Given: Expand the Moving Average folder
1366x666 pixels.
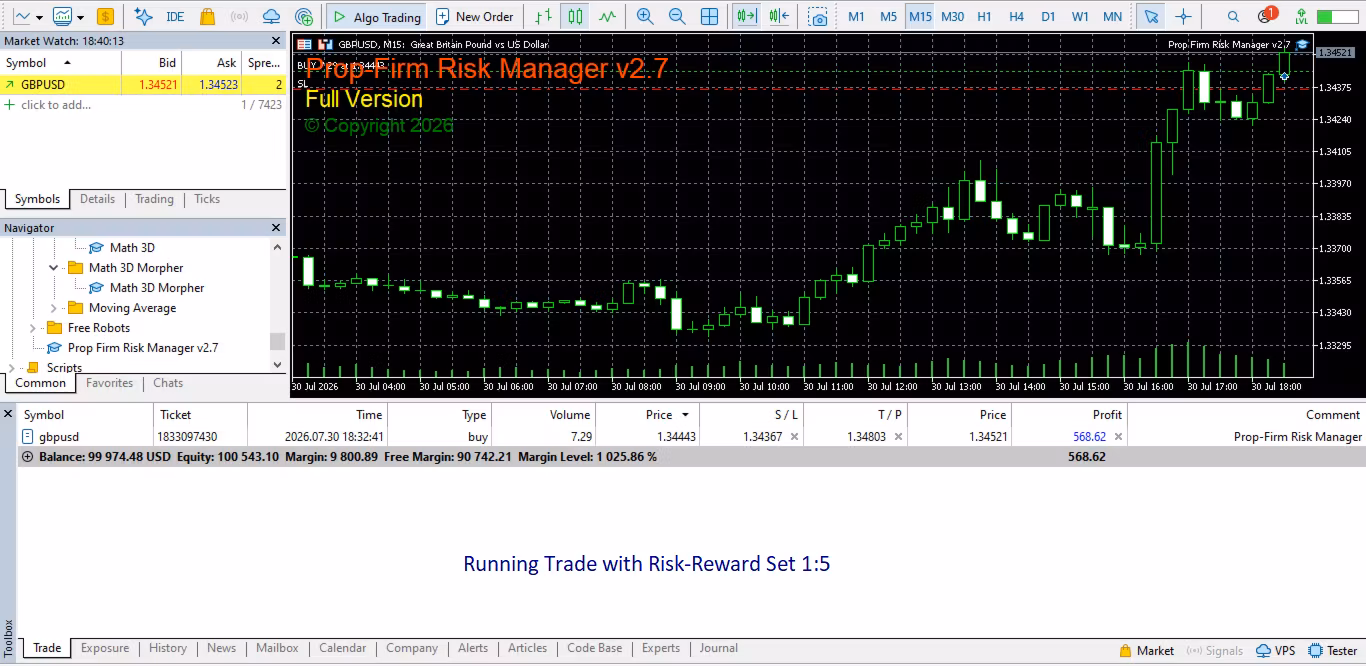Looking at the screenshot, I should 54,308.
